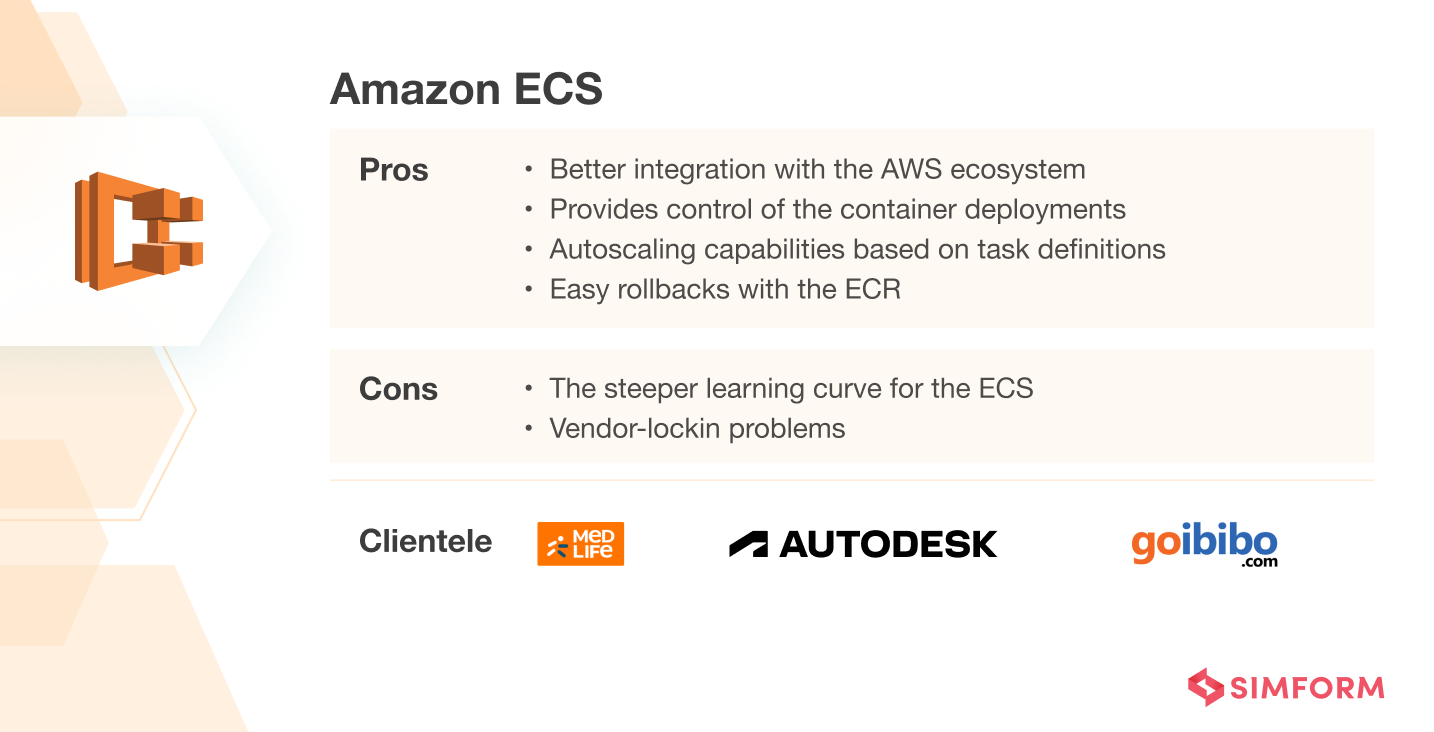Click the goibibo.com logo
The height and width of the screenshot is (732, 1434).
point(1204,545)
